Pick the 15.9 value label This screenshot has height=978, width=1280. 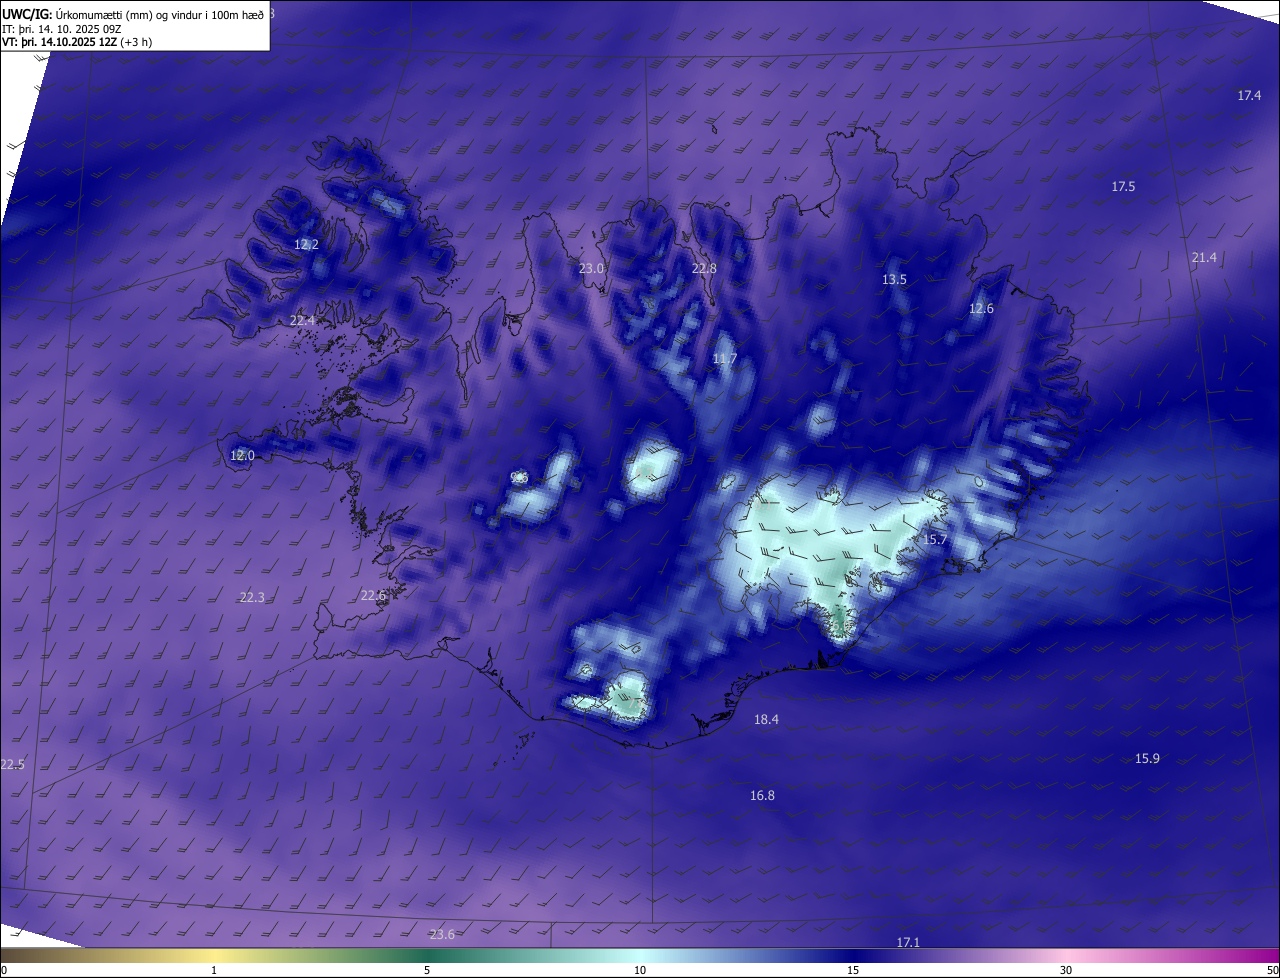coord(1147,759)
